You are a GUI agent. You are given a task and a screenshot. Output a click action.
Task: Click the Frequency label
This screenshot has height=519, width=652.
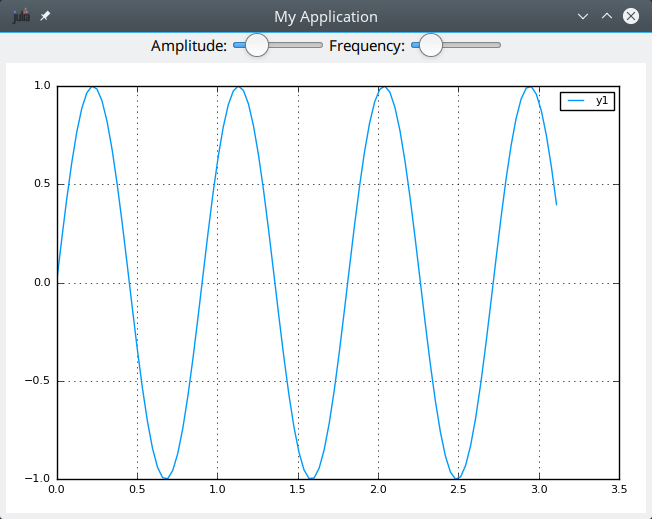pyautogui.click(x=366, y=45)
